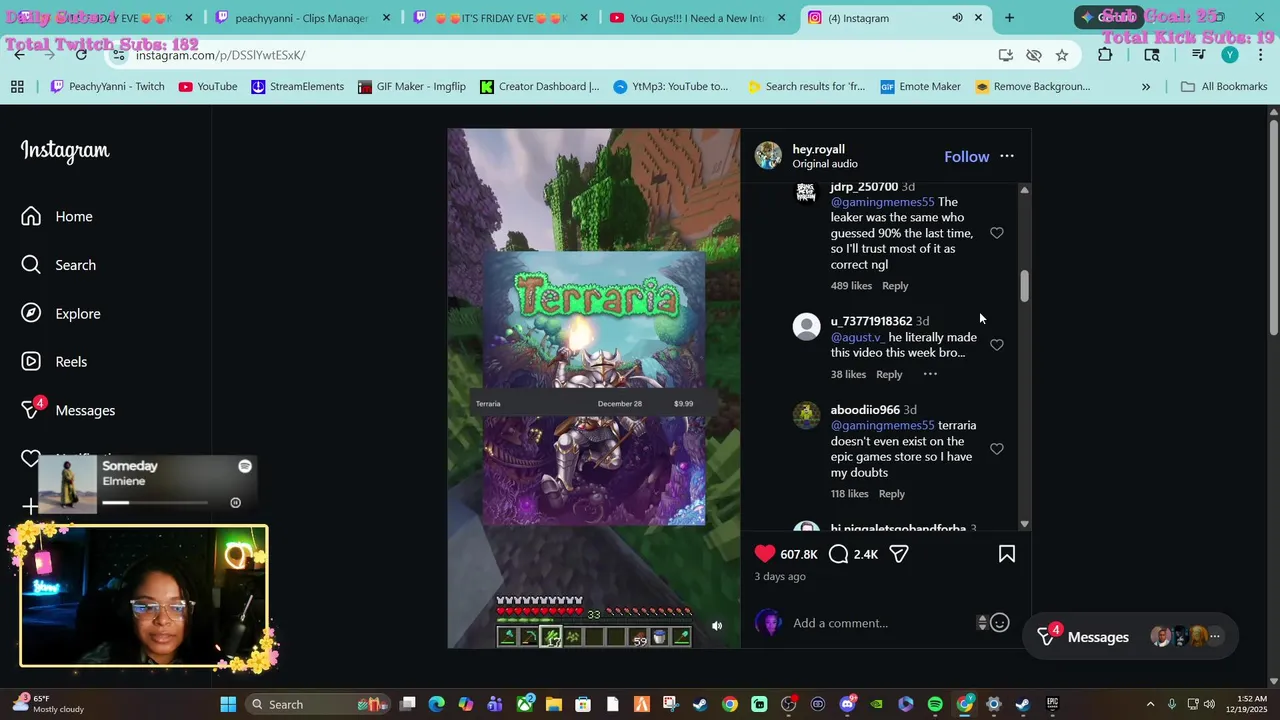Screen dimensions: 1280x720
Task: Open the @gamingmemes55 mention in the jdrp_250700 comment
Action: coord(882,202)
